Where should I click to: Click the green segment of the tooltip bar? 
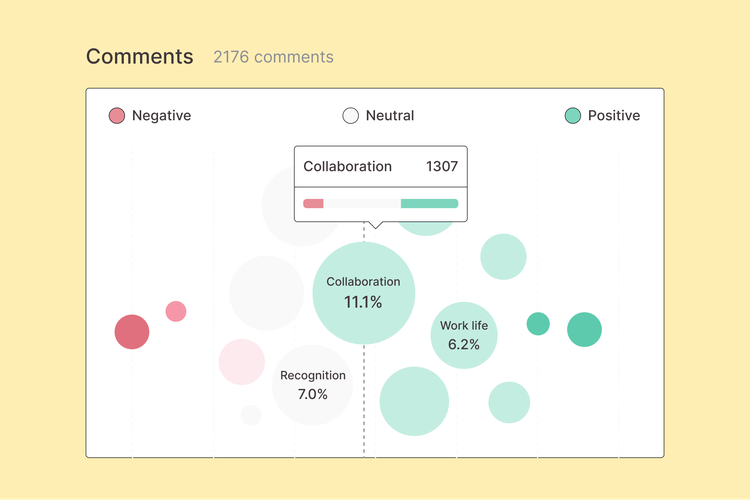point(429,203)
